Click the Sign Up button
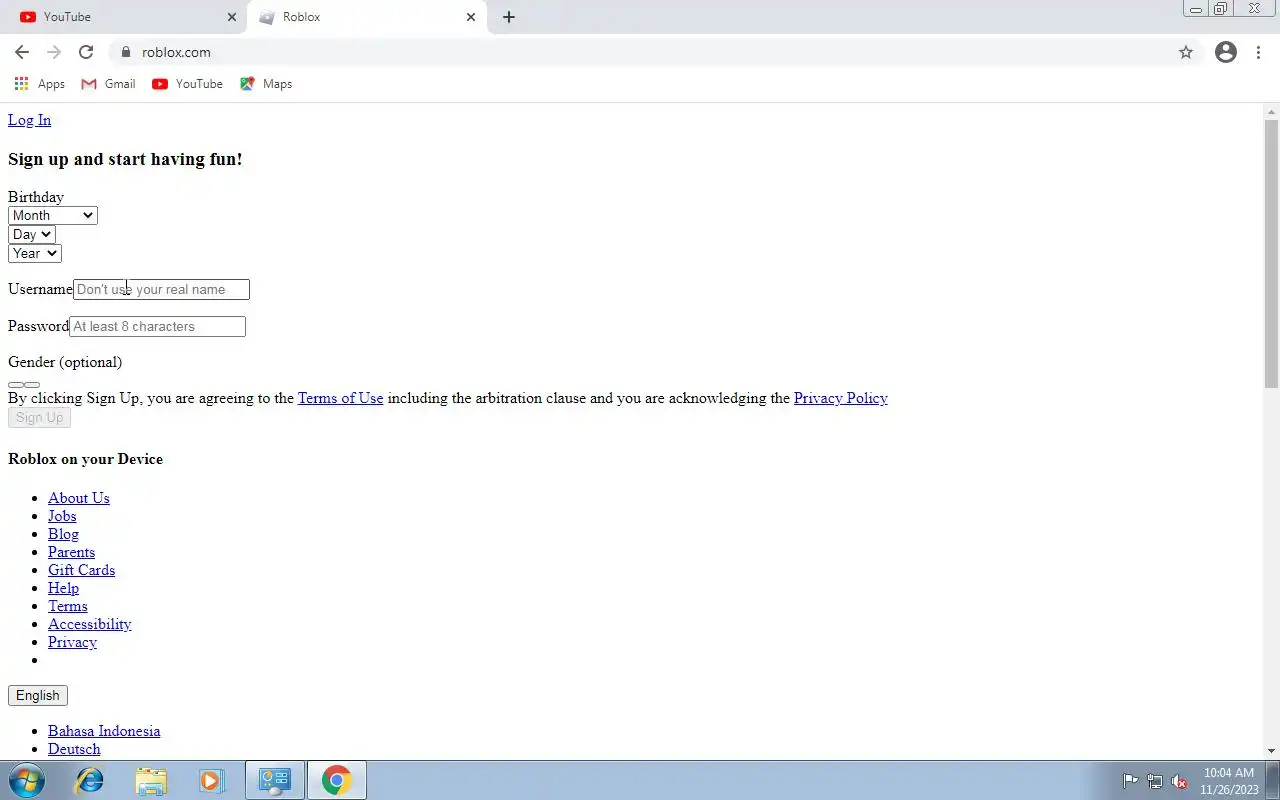The width and height of the screenshot is (1280, 800). (39, 418)
